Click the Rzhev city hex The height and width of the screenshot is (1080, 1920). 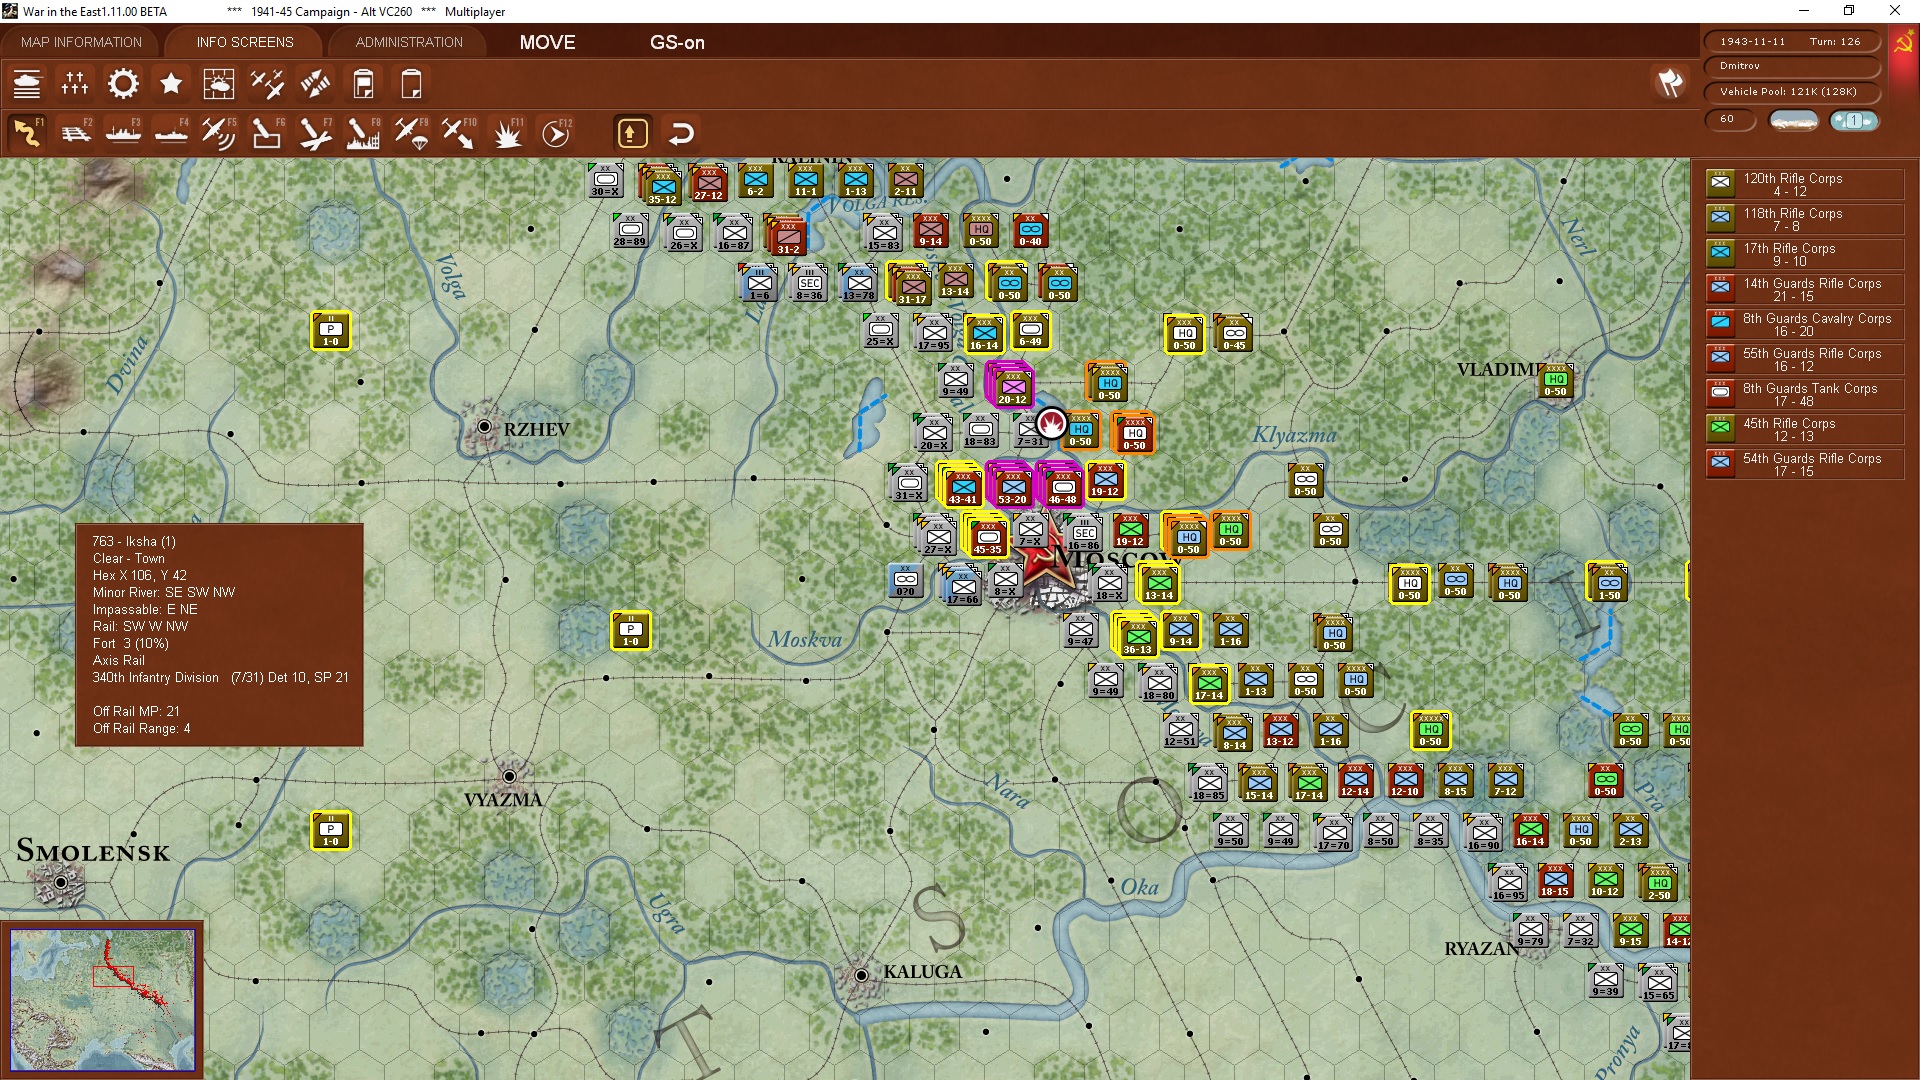[x=484, y=427]
